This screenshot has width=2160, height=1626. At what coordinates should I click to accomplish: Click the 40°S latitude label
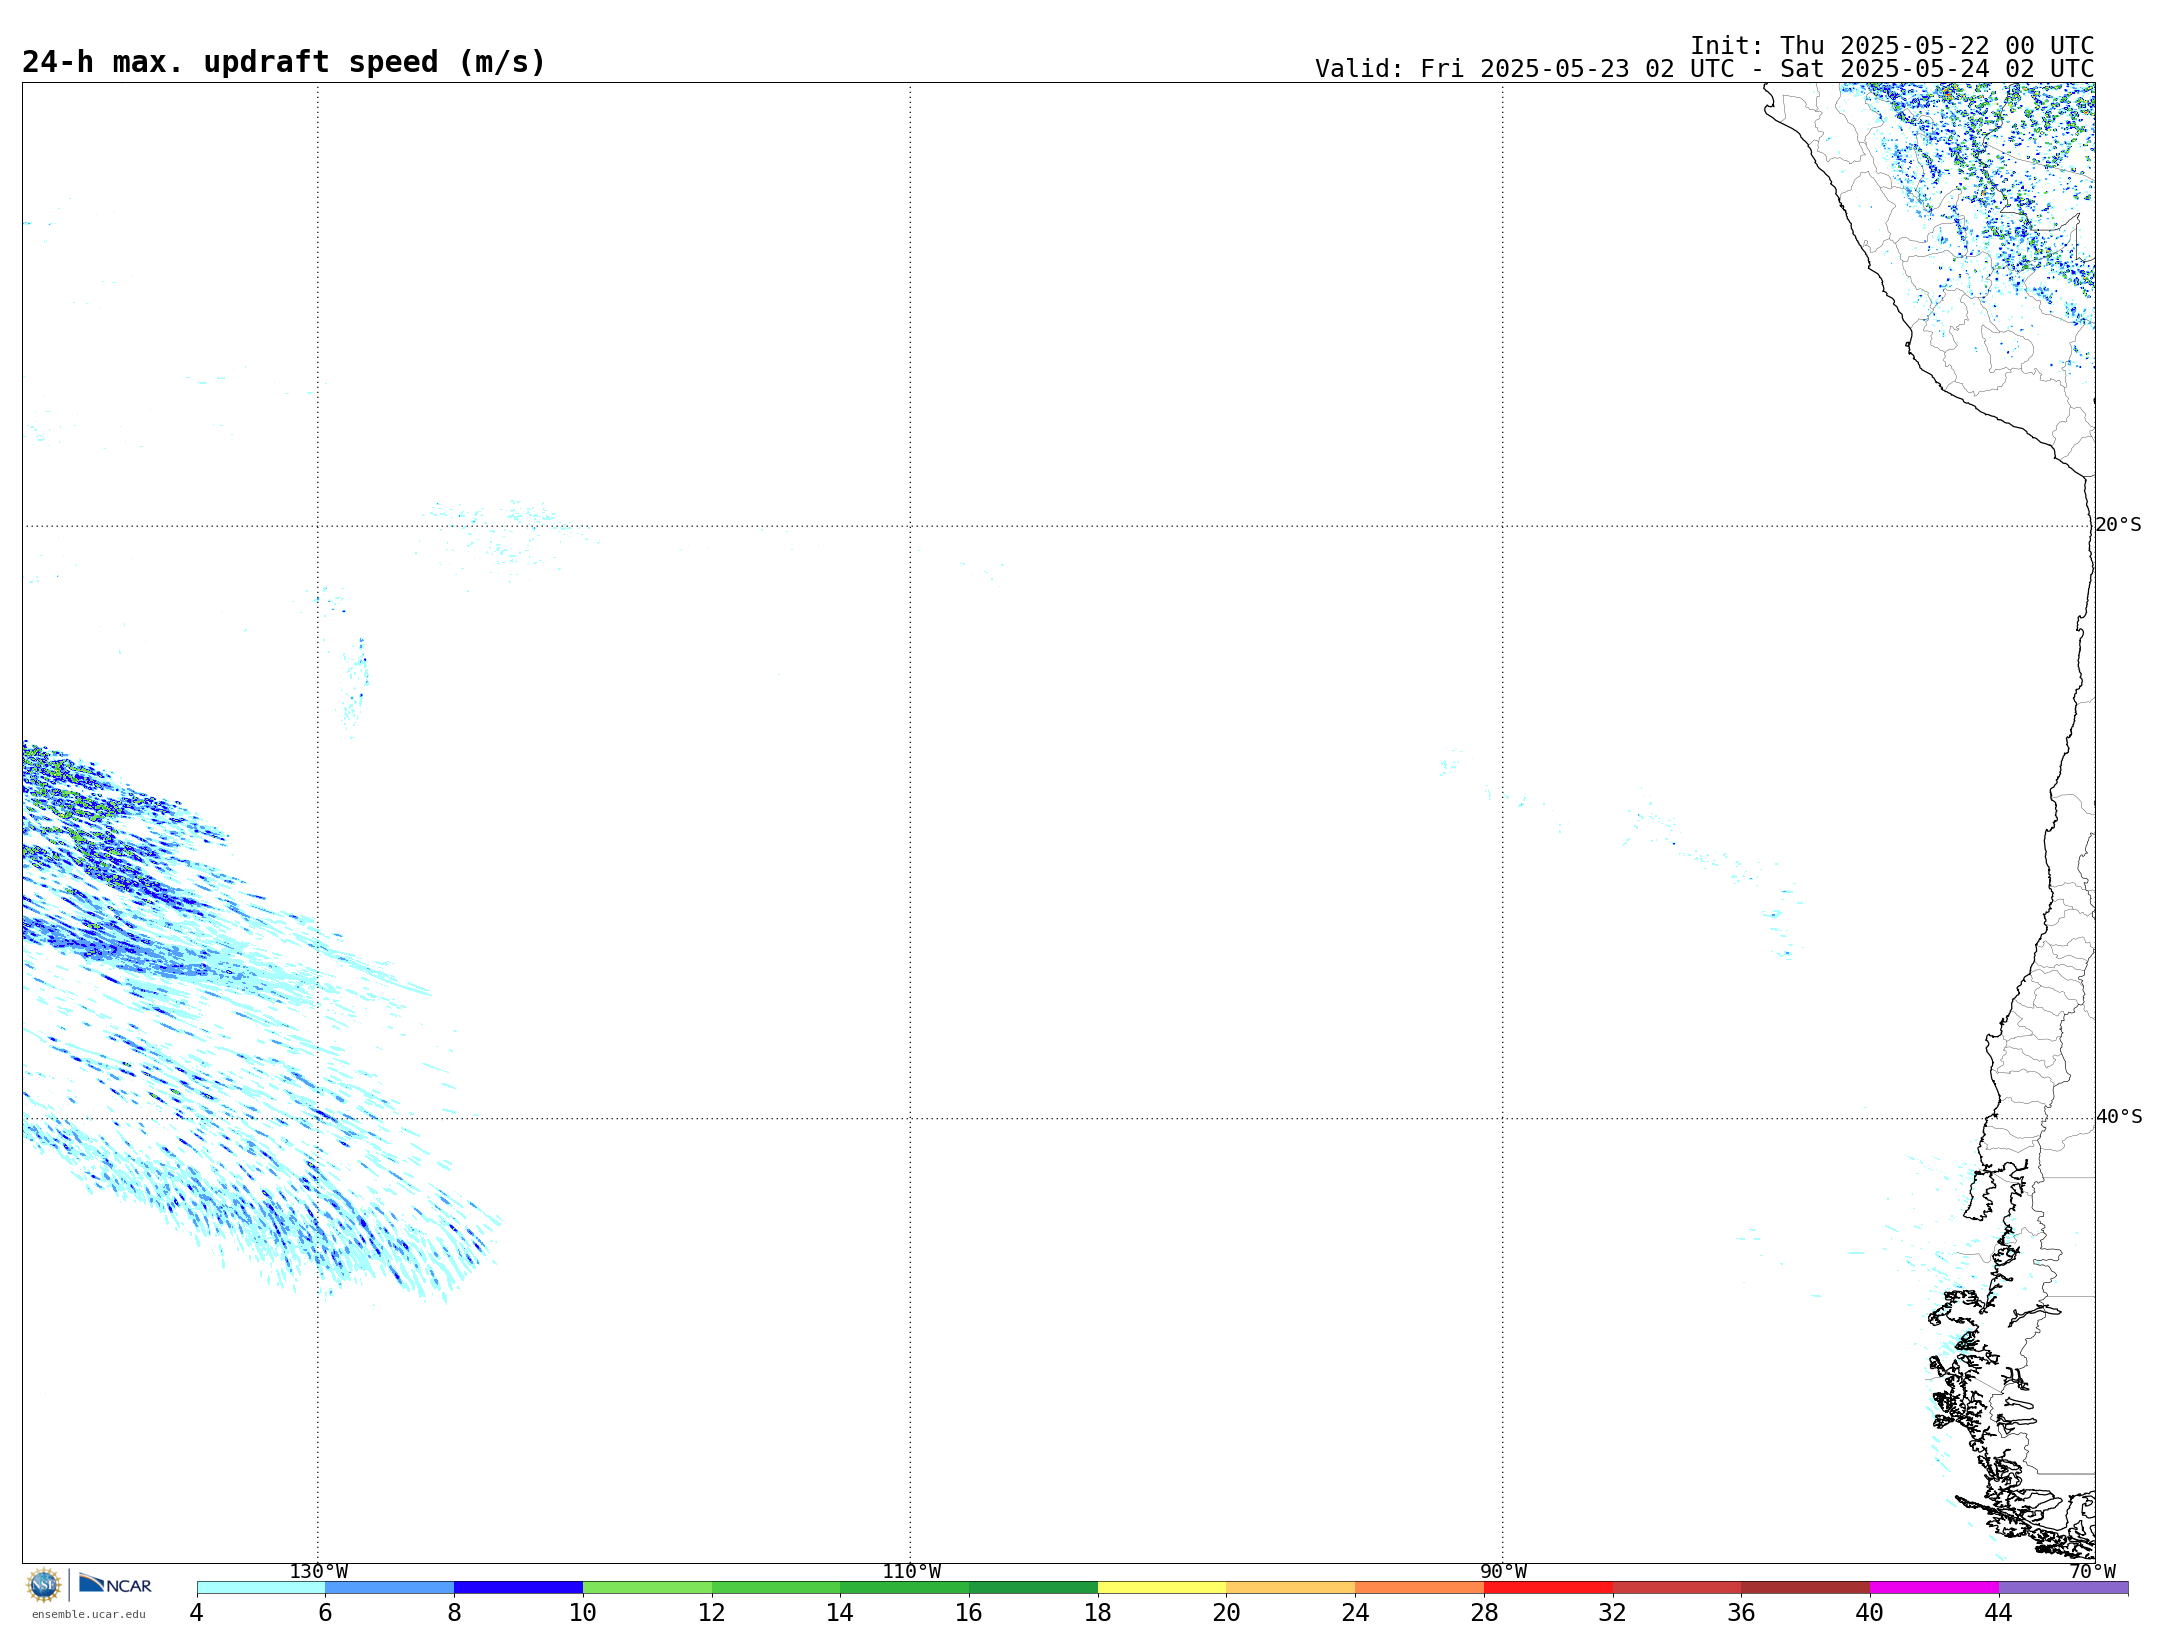(2119, 1117)
